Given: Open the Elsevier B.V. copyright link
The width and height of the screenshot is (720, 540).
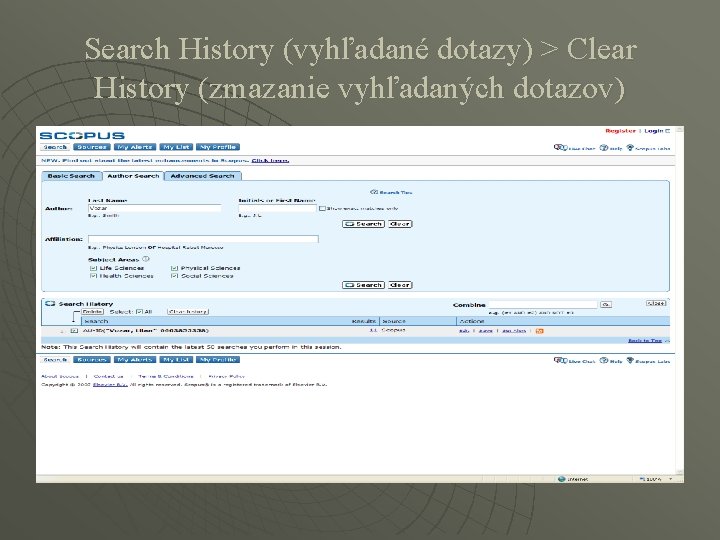Looking at the screenshot, I should [110, 384].
